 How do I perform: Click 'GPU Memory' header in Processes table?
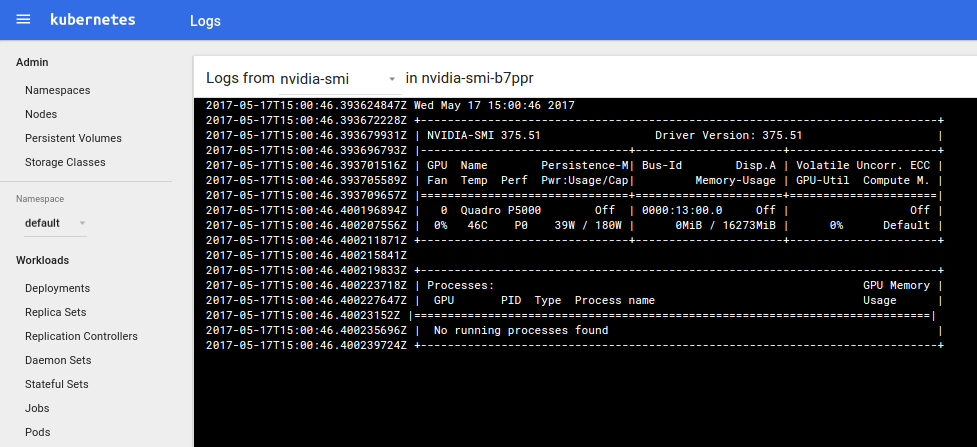click(x=897, y=285)
